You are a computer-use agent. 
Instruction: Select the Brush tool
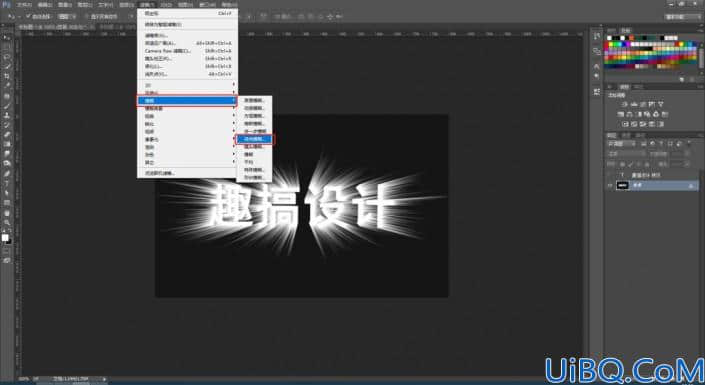coord(7,106)
